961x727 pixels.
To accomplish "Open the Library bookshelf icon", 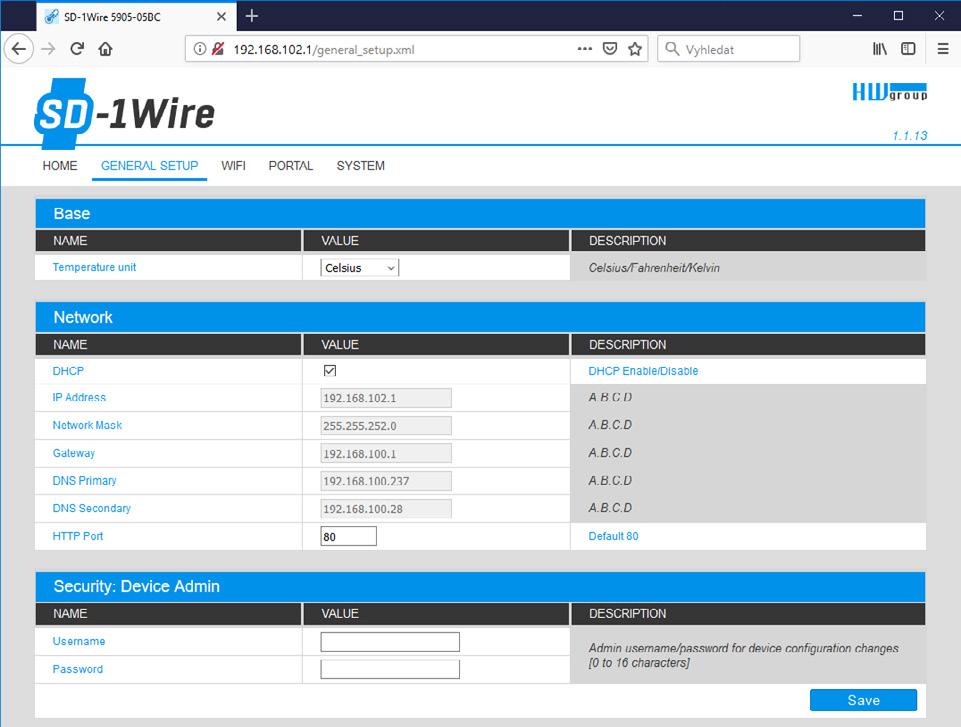I will click(879, 49).
